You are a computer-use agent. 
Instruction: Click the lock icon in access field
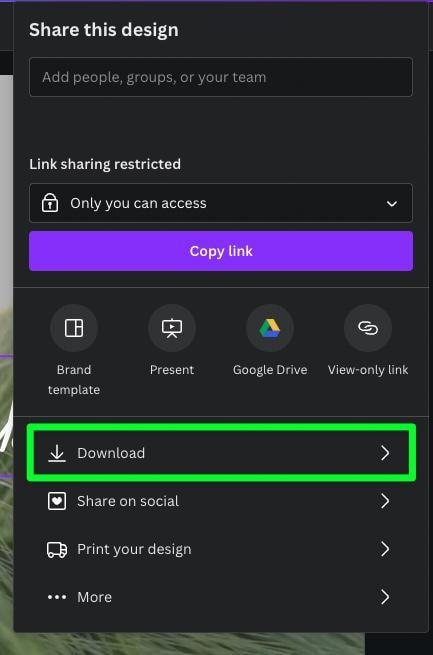click(x=50, y=203)
